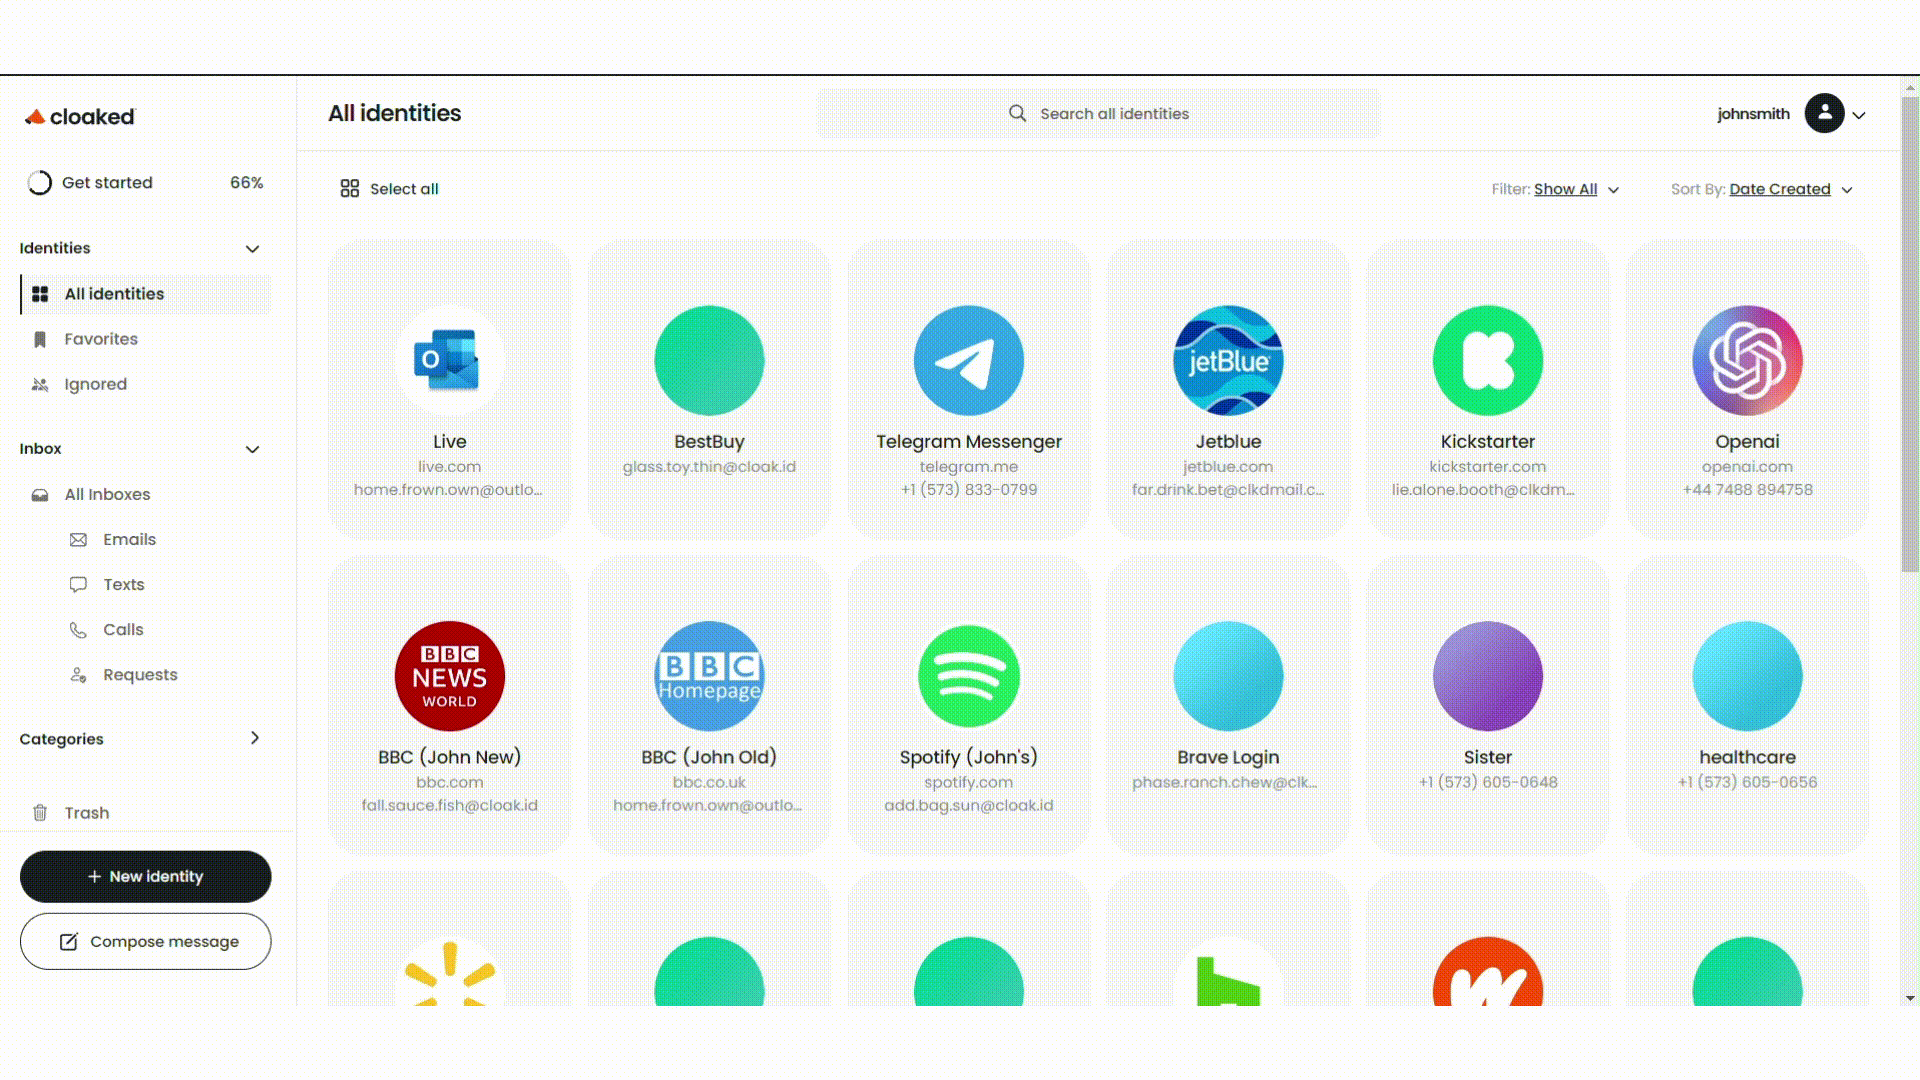Image resolution: width=1920 pixels, height=1080 pixels.
Task: Expand the Categories section chevron
Action: pos(255,738)
